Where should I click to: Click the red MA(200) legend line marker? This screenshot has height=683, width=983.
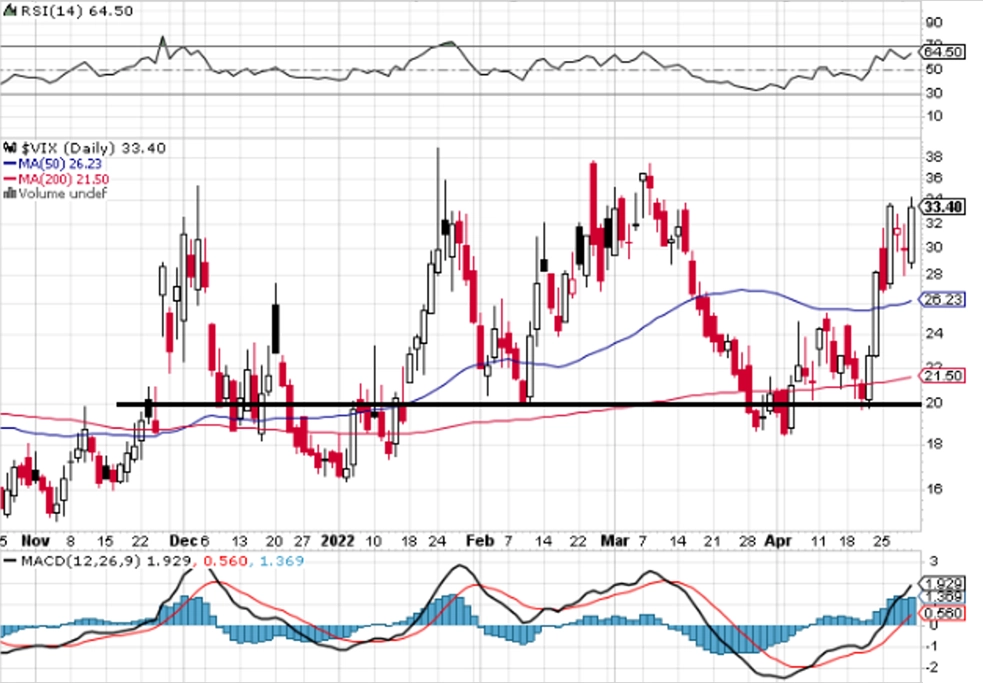[10, 179]
